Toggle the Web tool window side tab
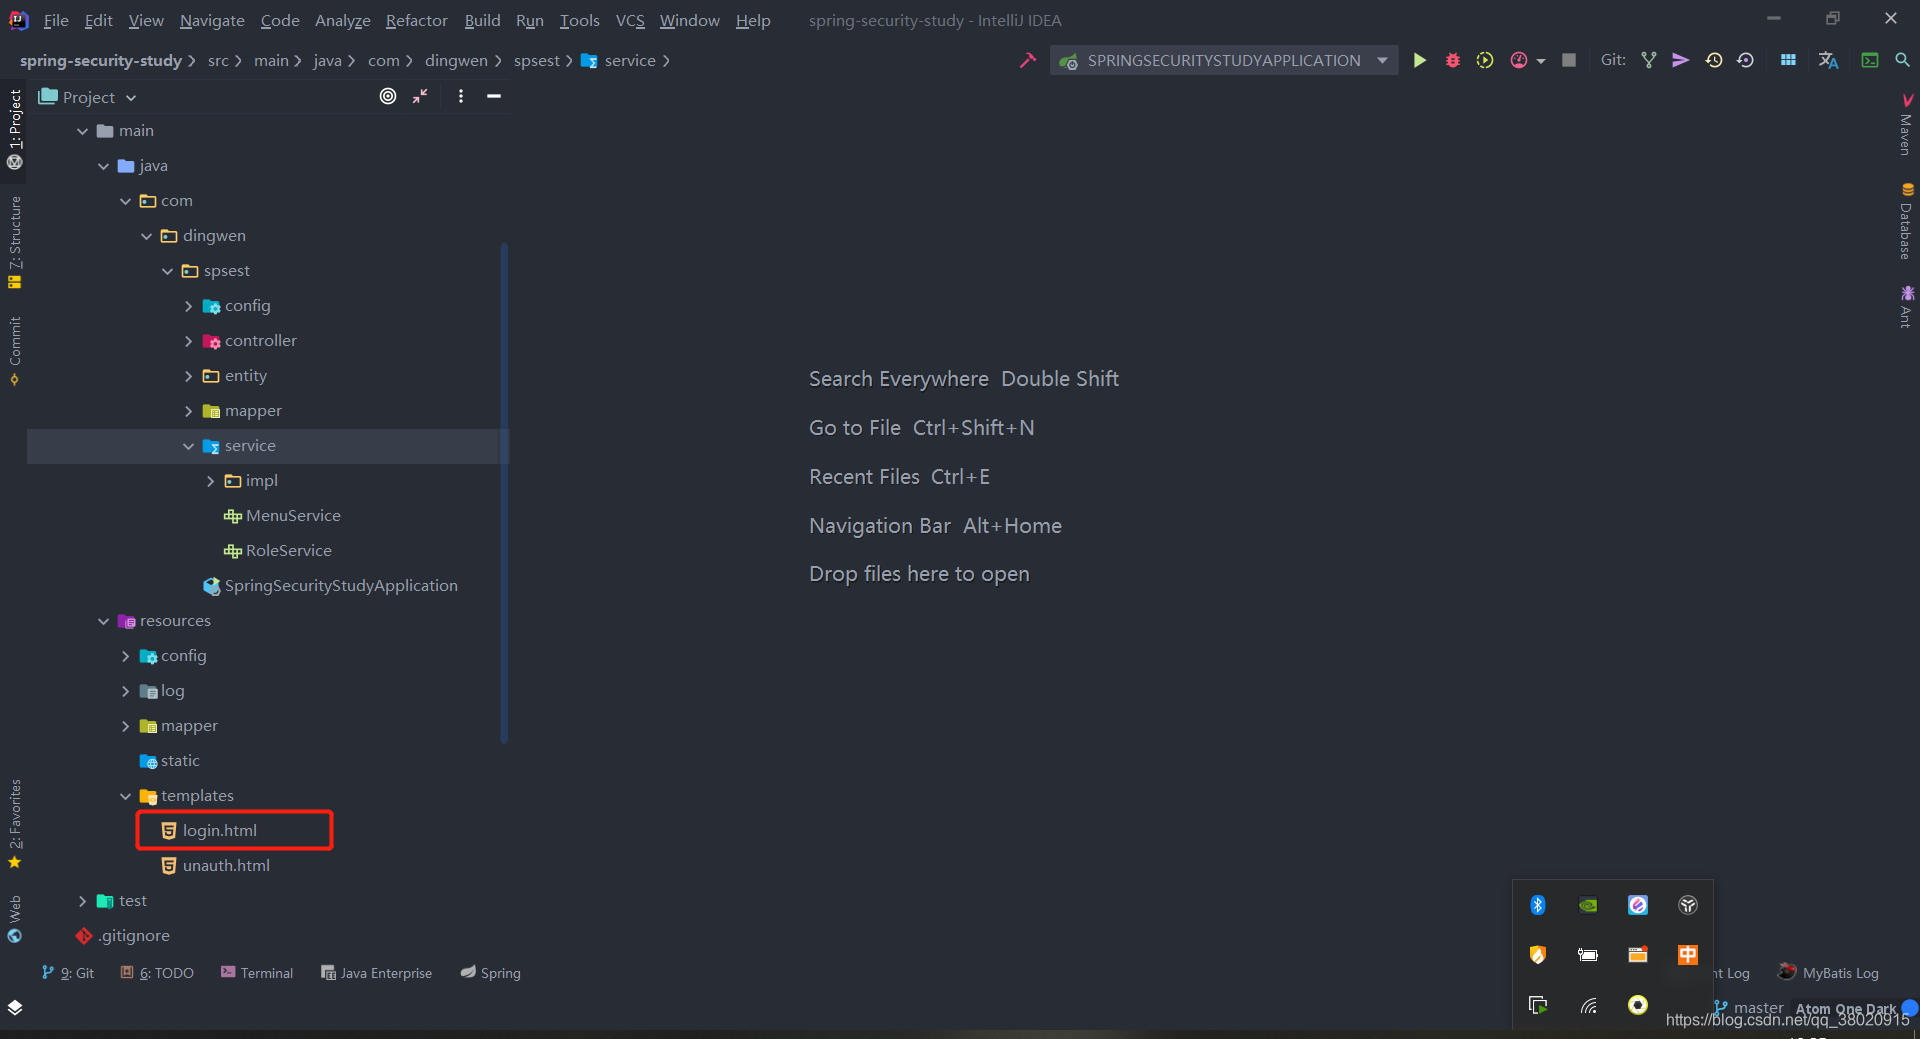This screenshot has height=1039, width=1920. click(15, 919)
